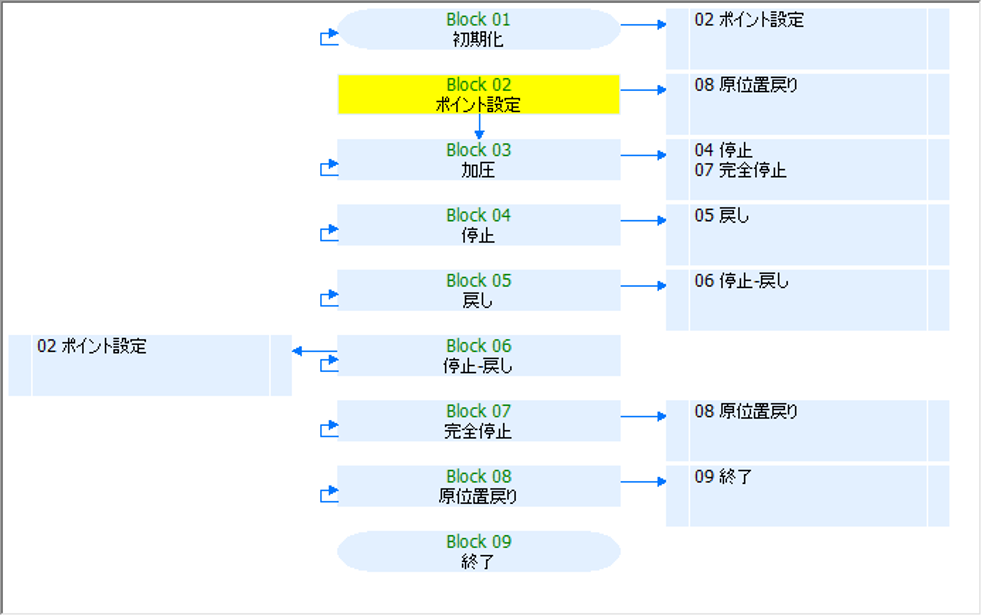Click the loop arrow icon beside Block 04
The width and height of the screenshot is (982, 616).
tap(329, 233)
